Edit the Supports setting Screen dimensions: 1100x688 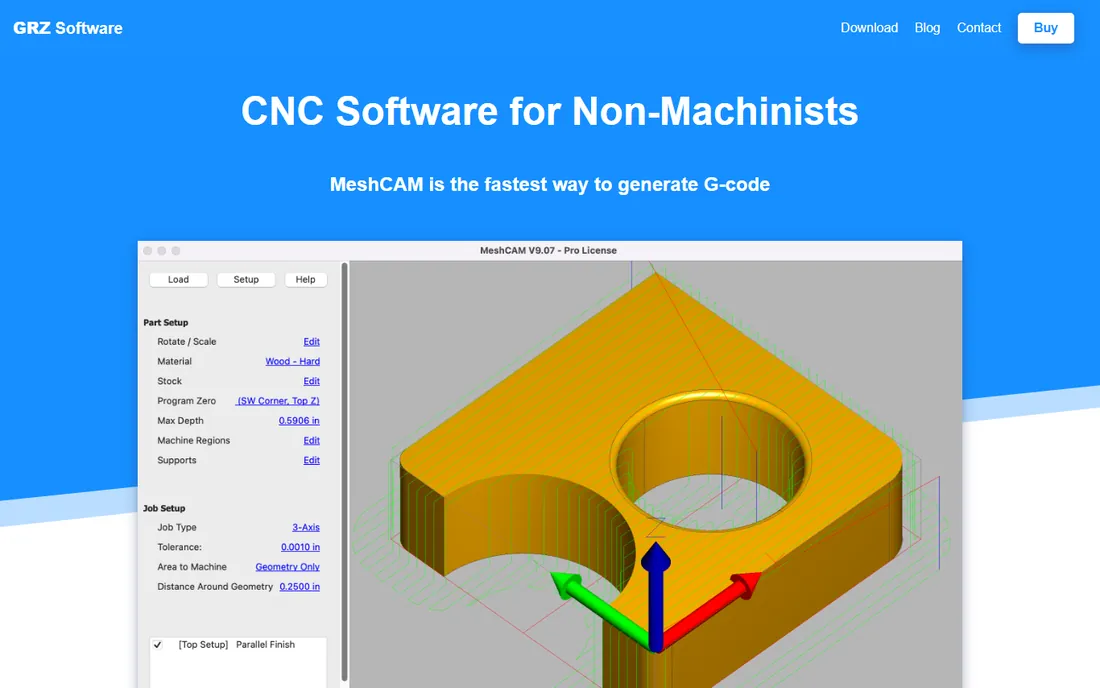(x=311, y=460)
